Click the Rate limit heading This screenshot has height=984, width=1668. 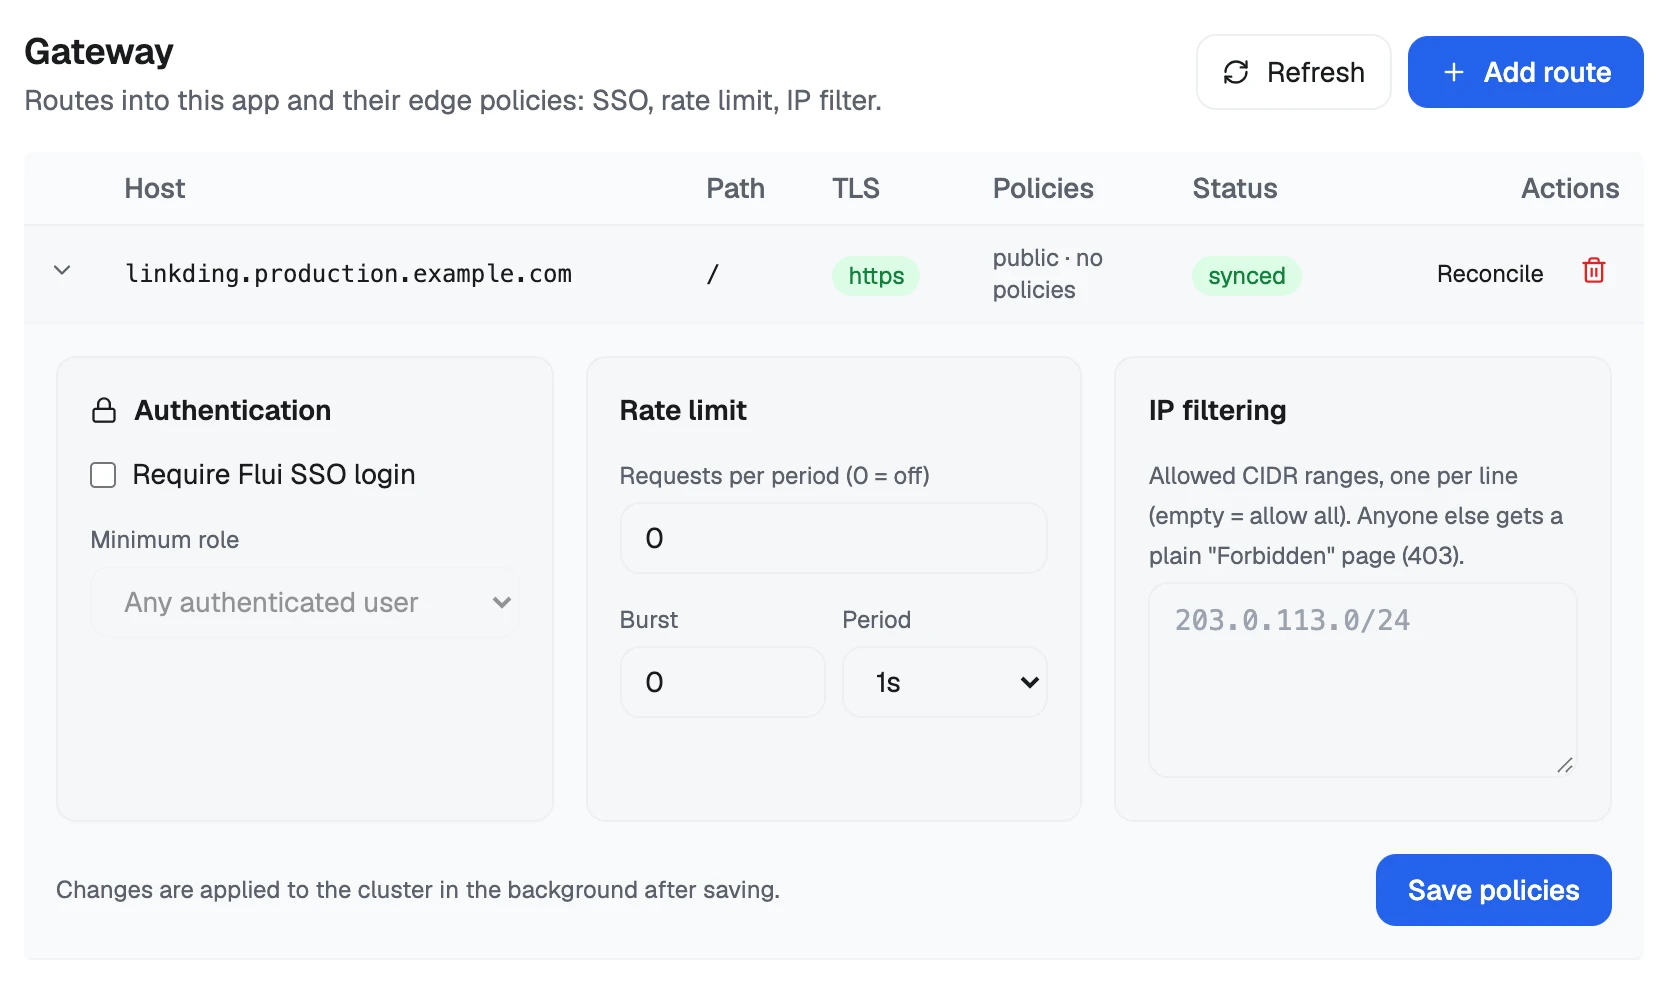[x=683, y=410]
